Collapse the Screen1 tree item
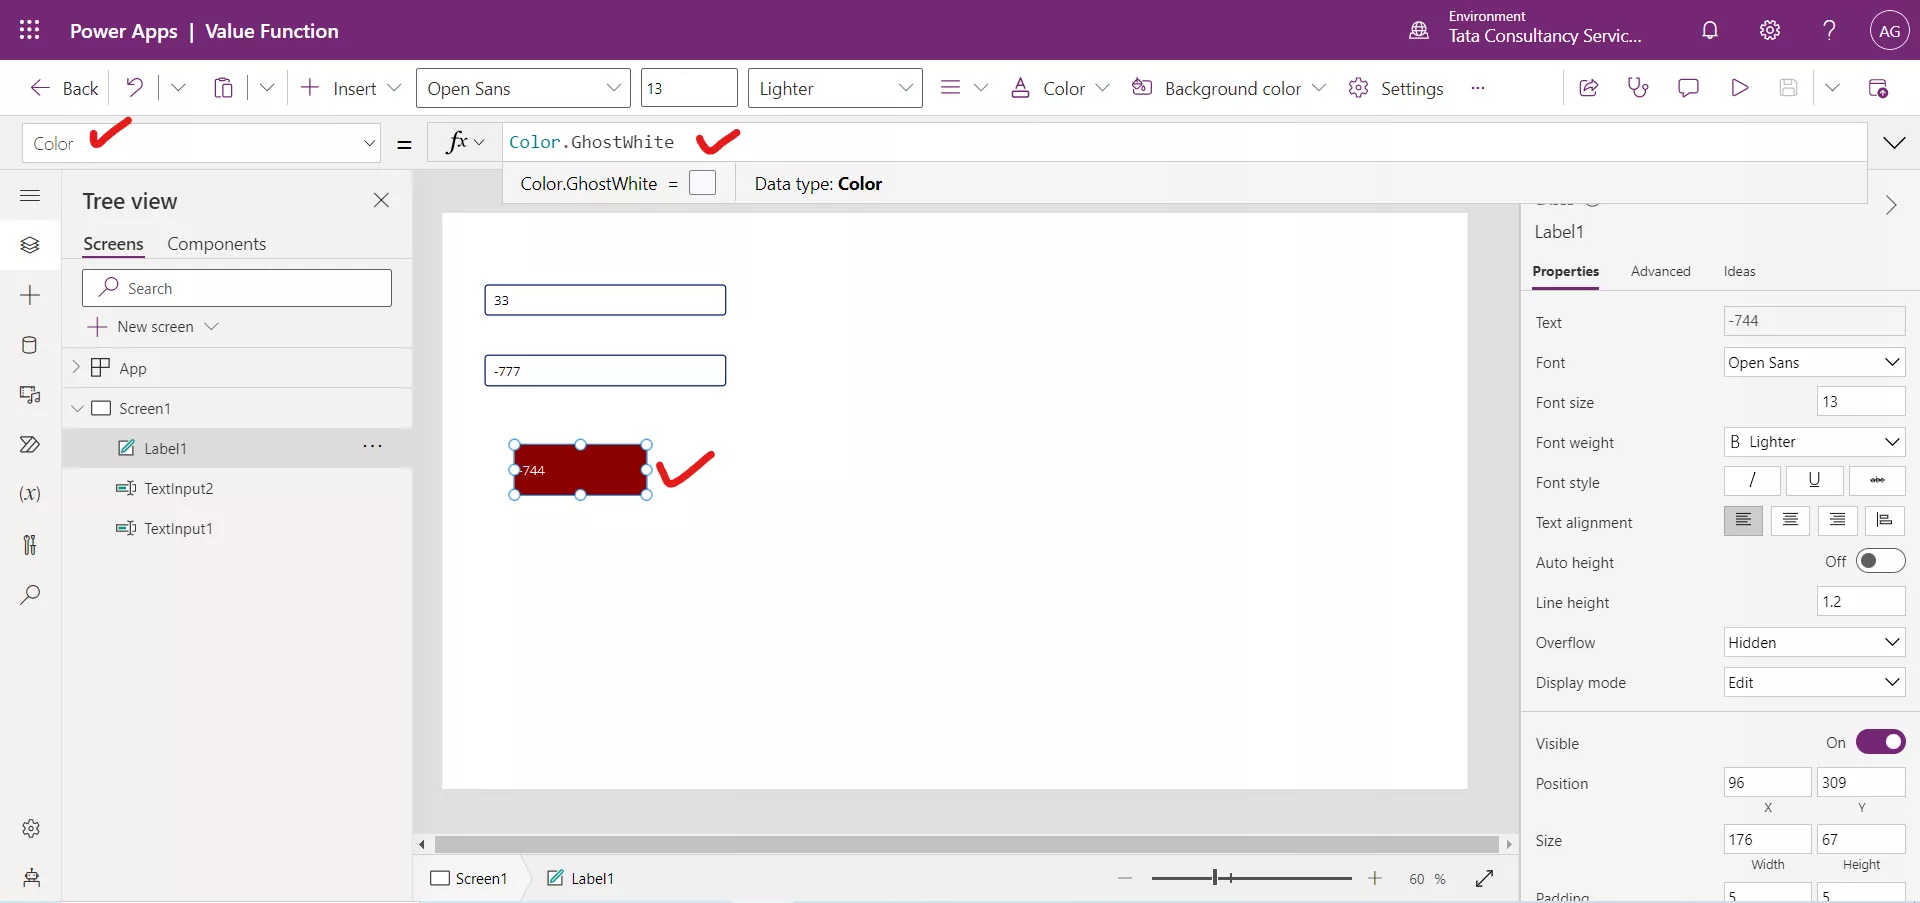 point(78,408)
